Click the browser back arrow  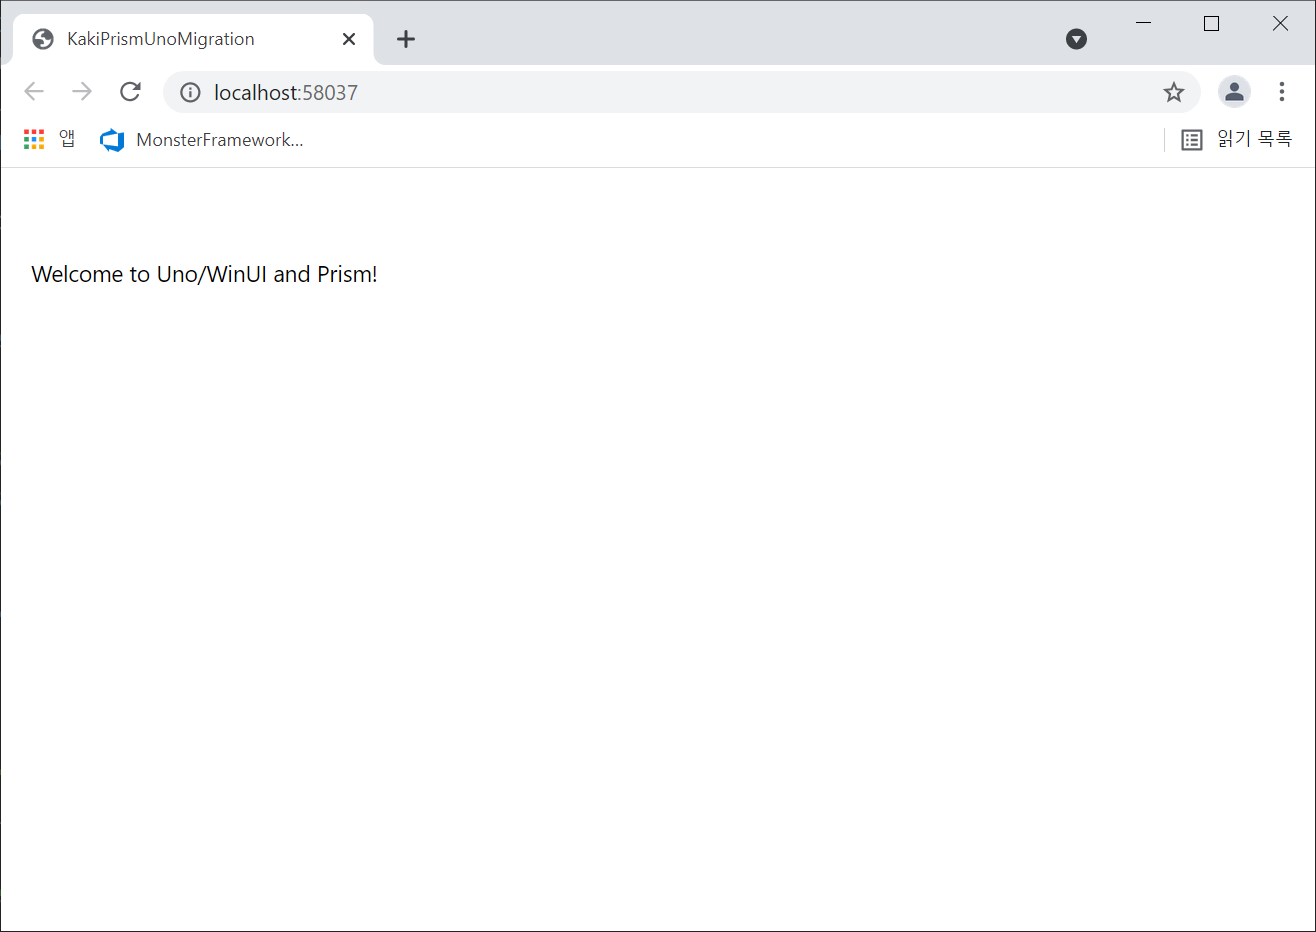pyautogui.click(x=34, y=92)
